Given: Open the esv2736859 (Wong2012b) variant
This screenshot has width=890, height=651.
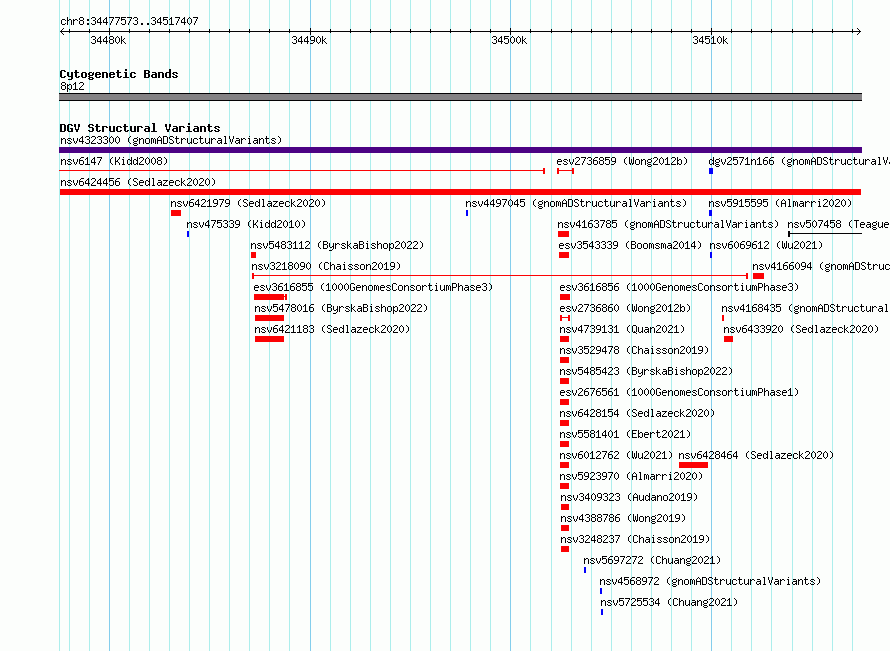Looking at the screenshot, I should coord(622,161).
